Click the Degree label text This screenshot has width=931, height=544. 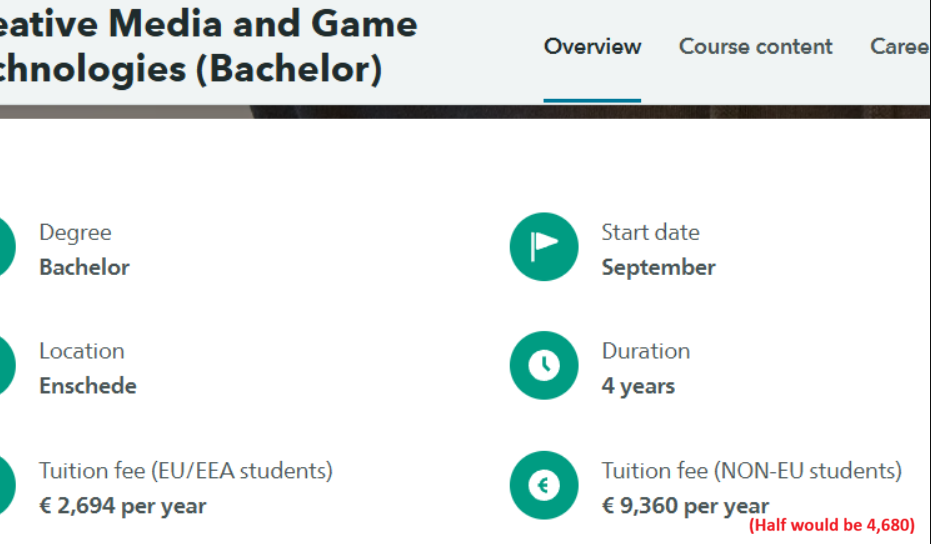(x=75, y=233)
